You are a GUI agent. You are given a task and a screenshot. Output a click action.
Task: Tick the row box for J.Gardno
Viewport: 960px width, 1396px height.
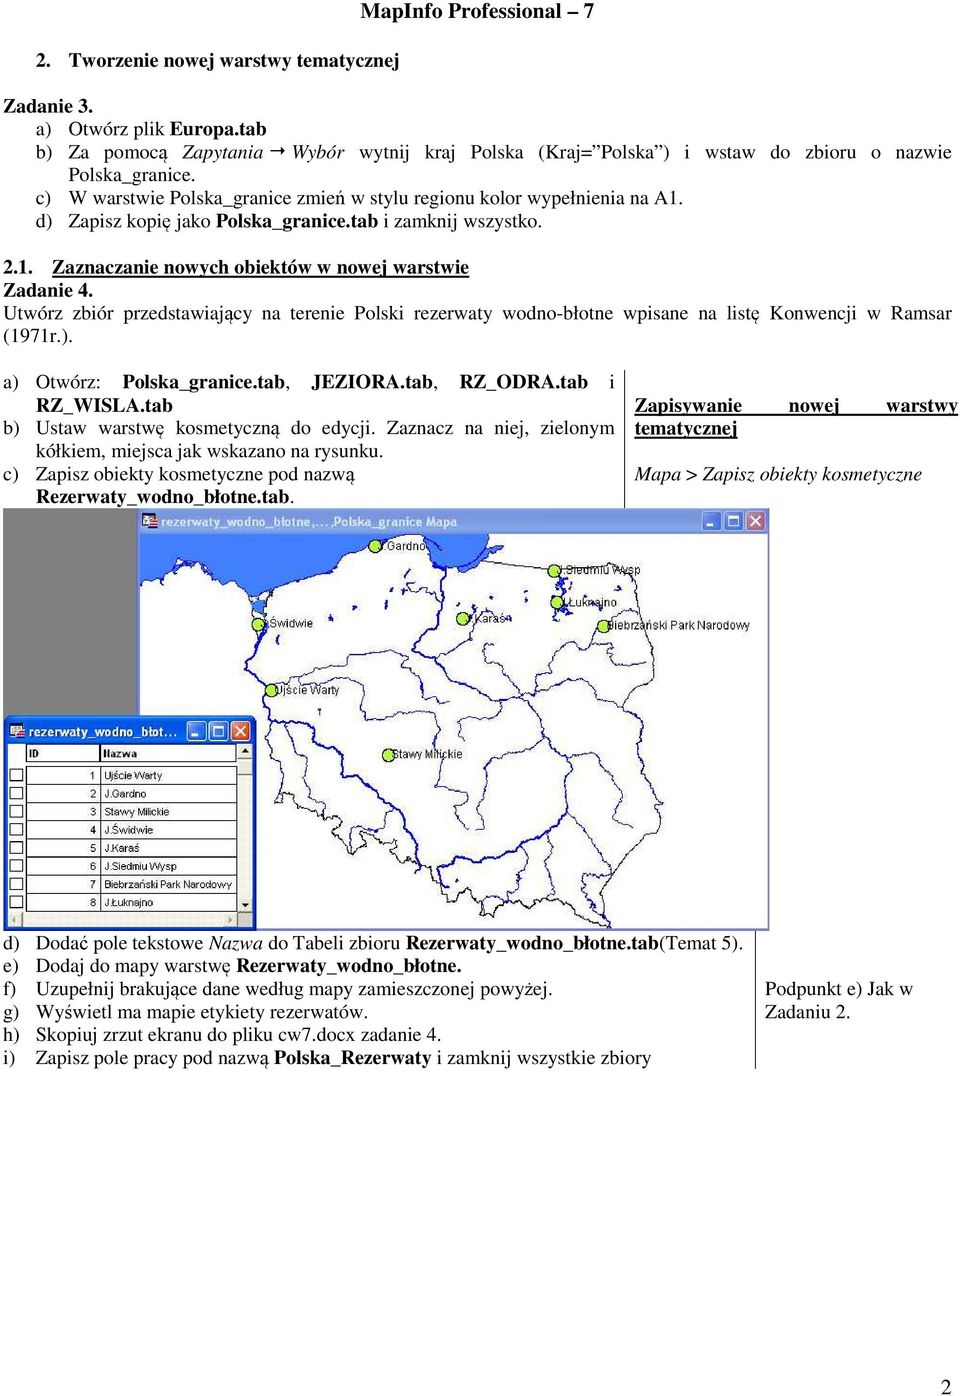click(16, 793)
